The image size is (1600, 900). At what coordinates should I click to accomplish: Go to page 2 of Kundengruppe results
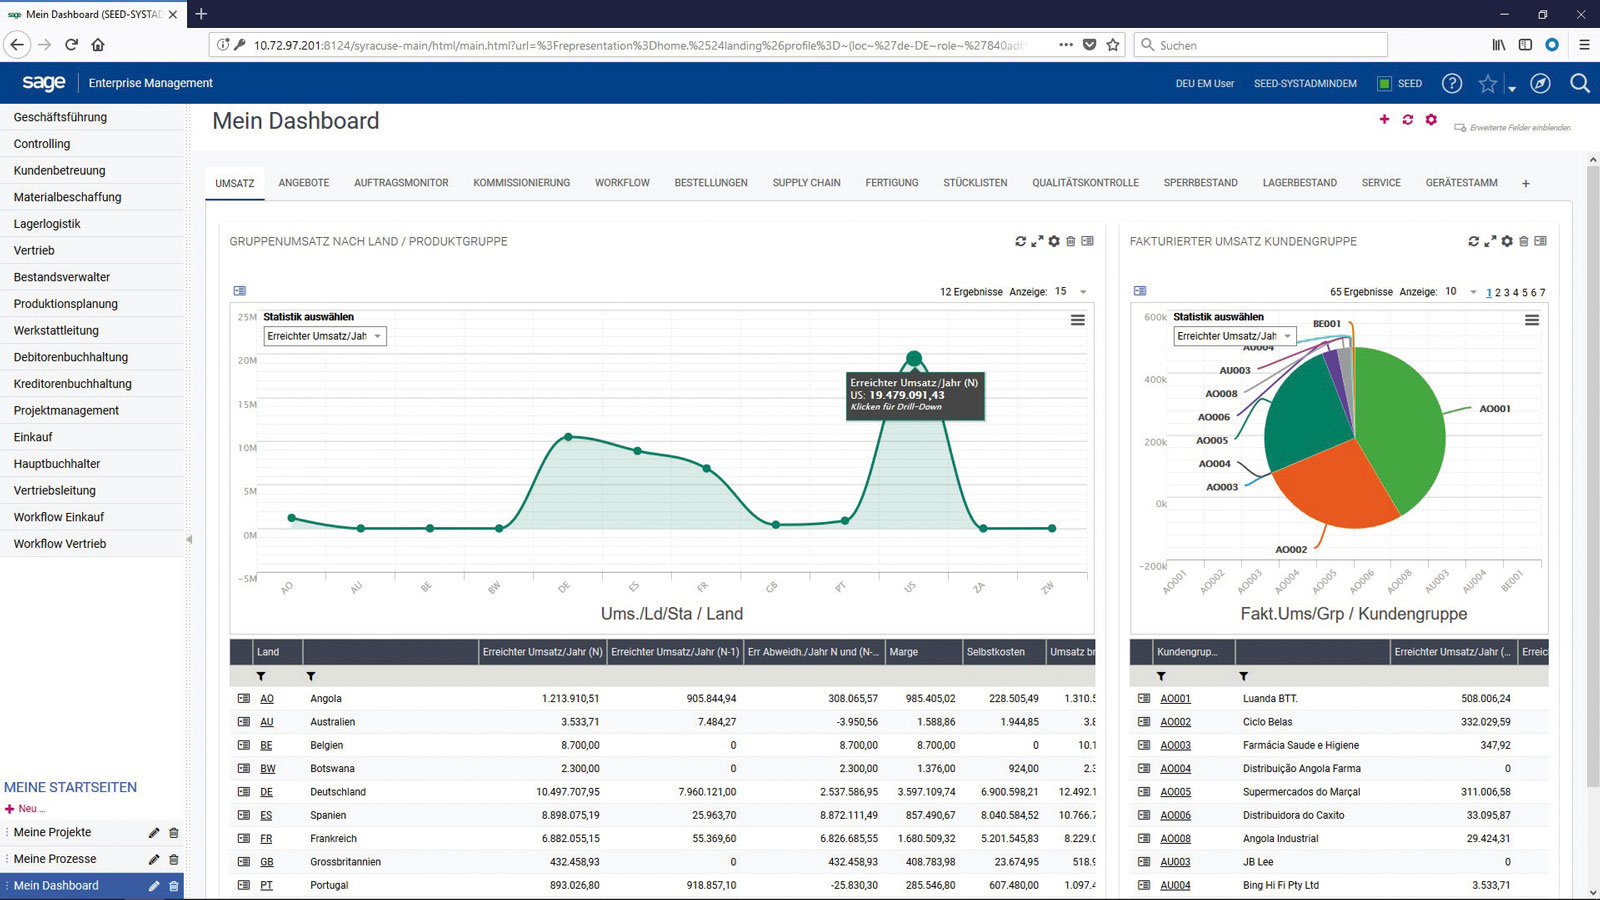(1497, 293)
